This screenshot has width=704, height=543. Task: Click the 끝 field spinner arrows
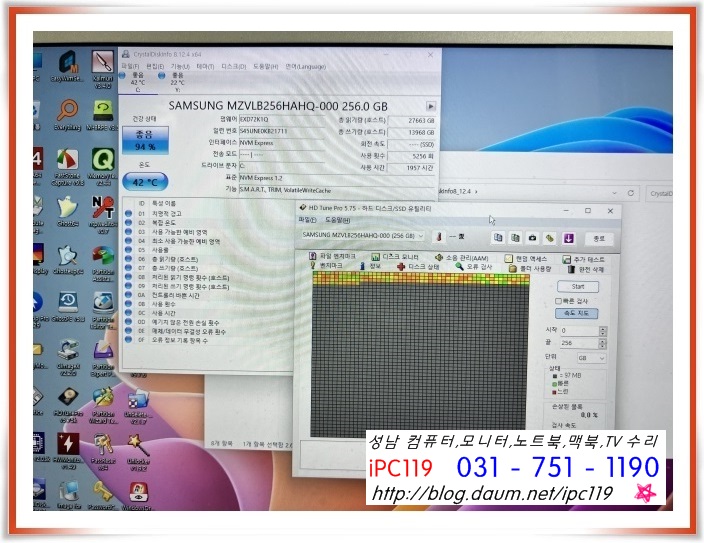pyautogui.click(x=603, y=343)
